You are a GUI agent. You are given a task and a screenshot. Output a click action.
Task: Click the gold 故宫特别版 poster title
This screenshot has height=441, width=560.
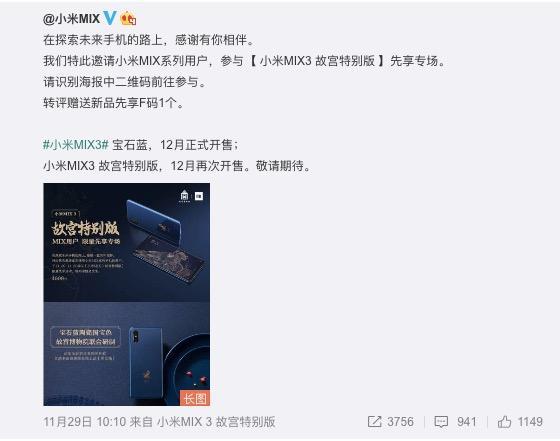(x=85, y=229)
